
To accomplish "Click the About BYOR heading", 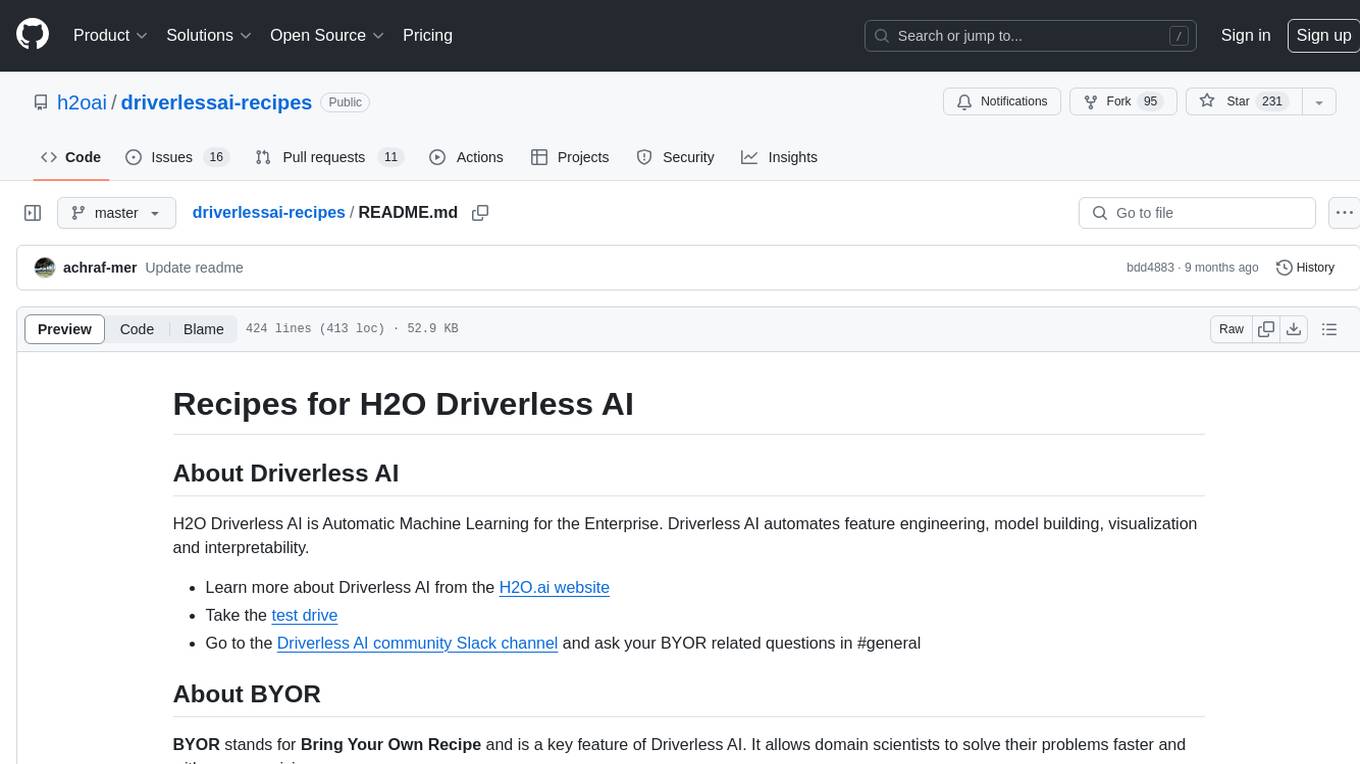I will tap(247, 694).
